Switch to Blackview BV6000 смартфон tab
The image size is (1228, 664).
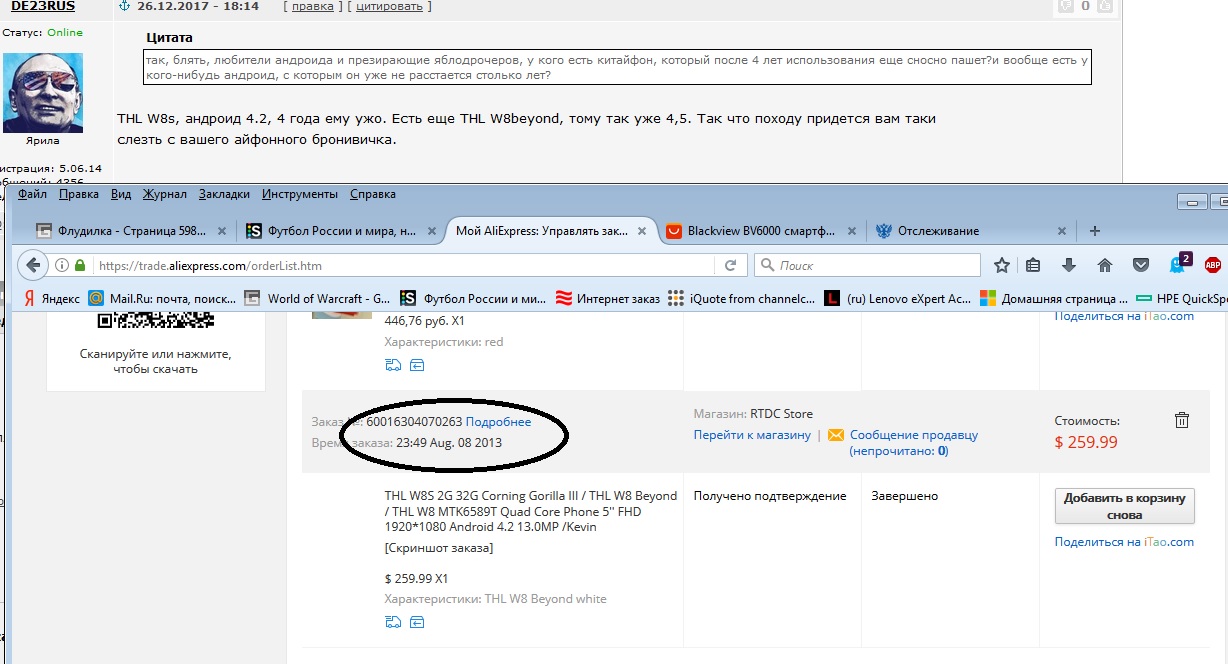coord(760,231)
